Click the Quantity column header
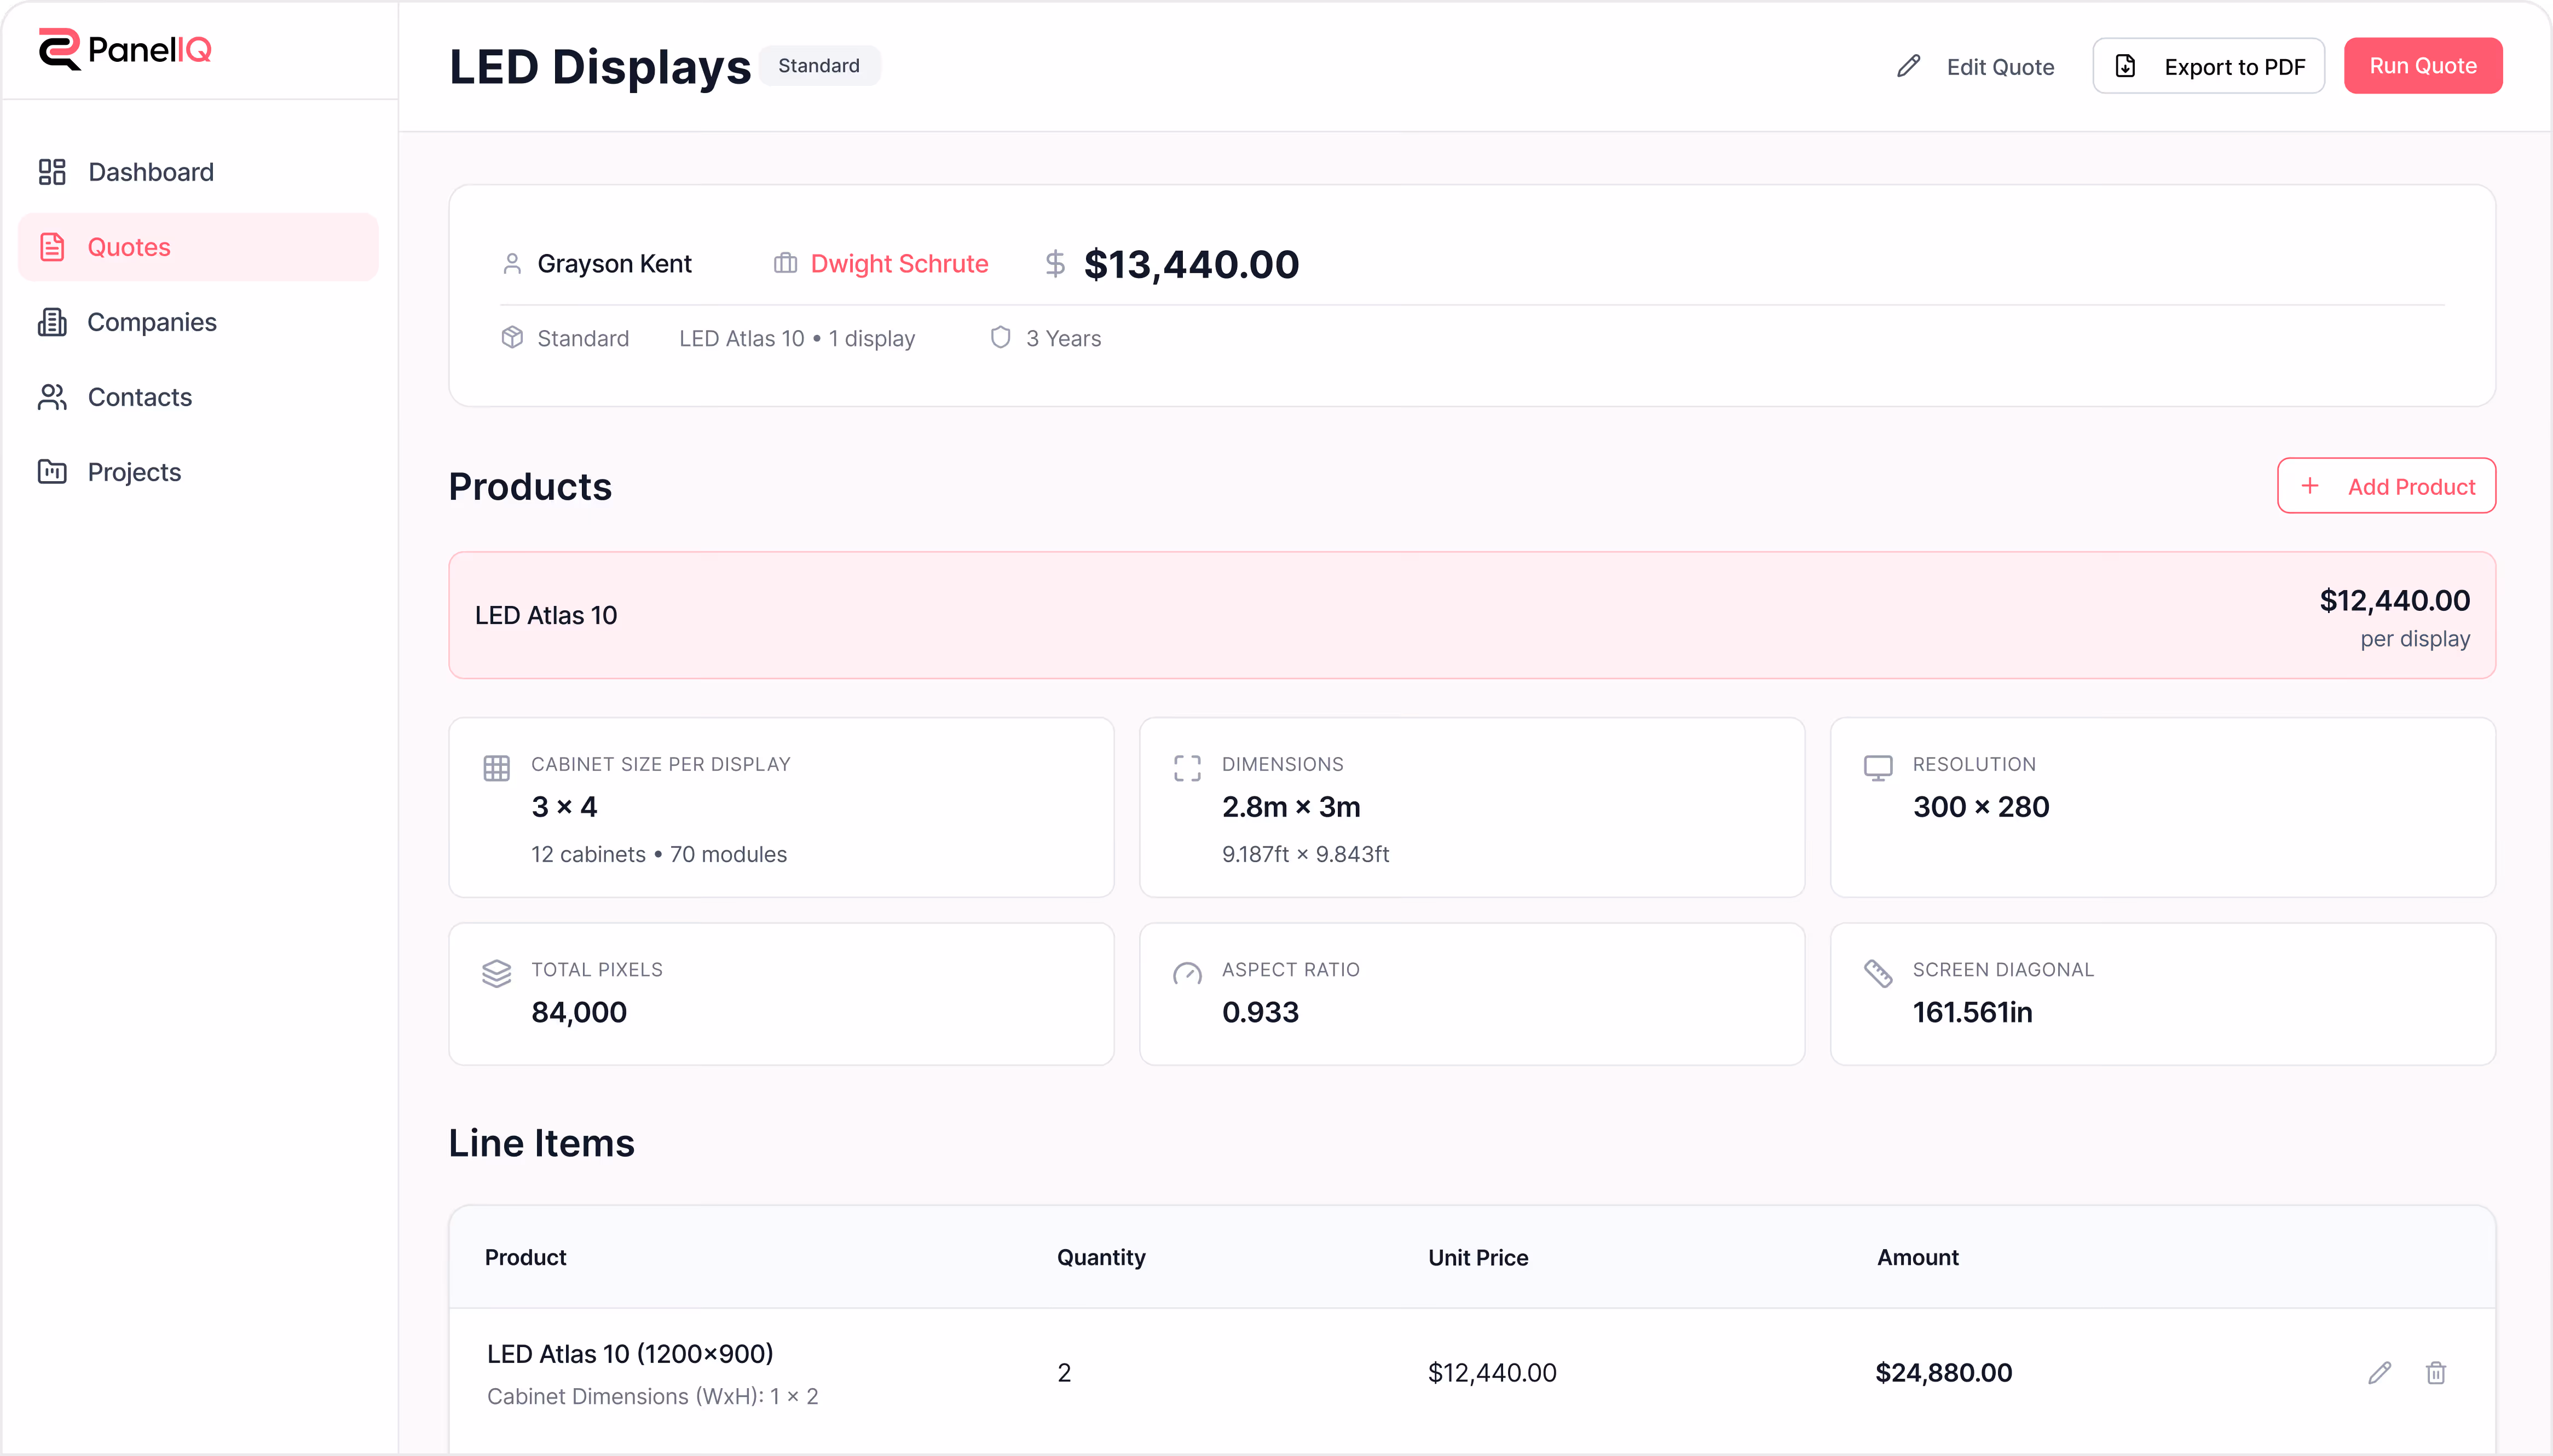Viewport: 2553px width, 1456px height. pyautogui.click(x=1101, y=1257)
